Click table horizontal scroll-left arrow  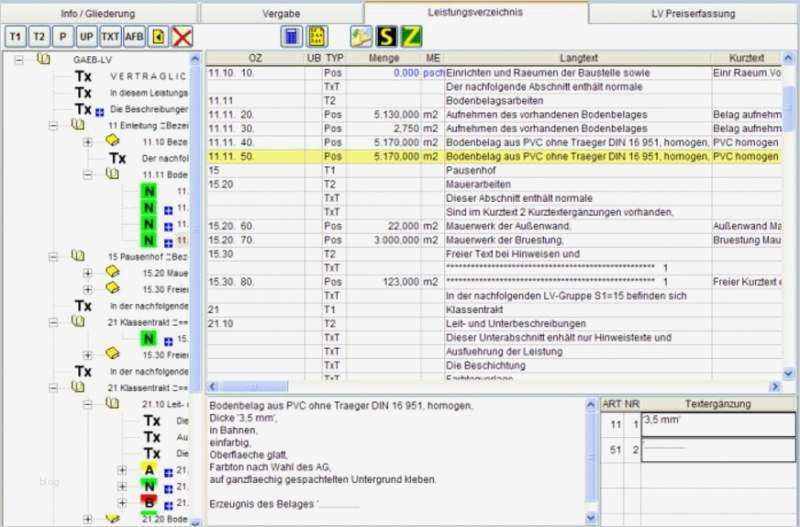point(213,387)
